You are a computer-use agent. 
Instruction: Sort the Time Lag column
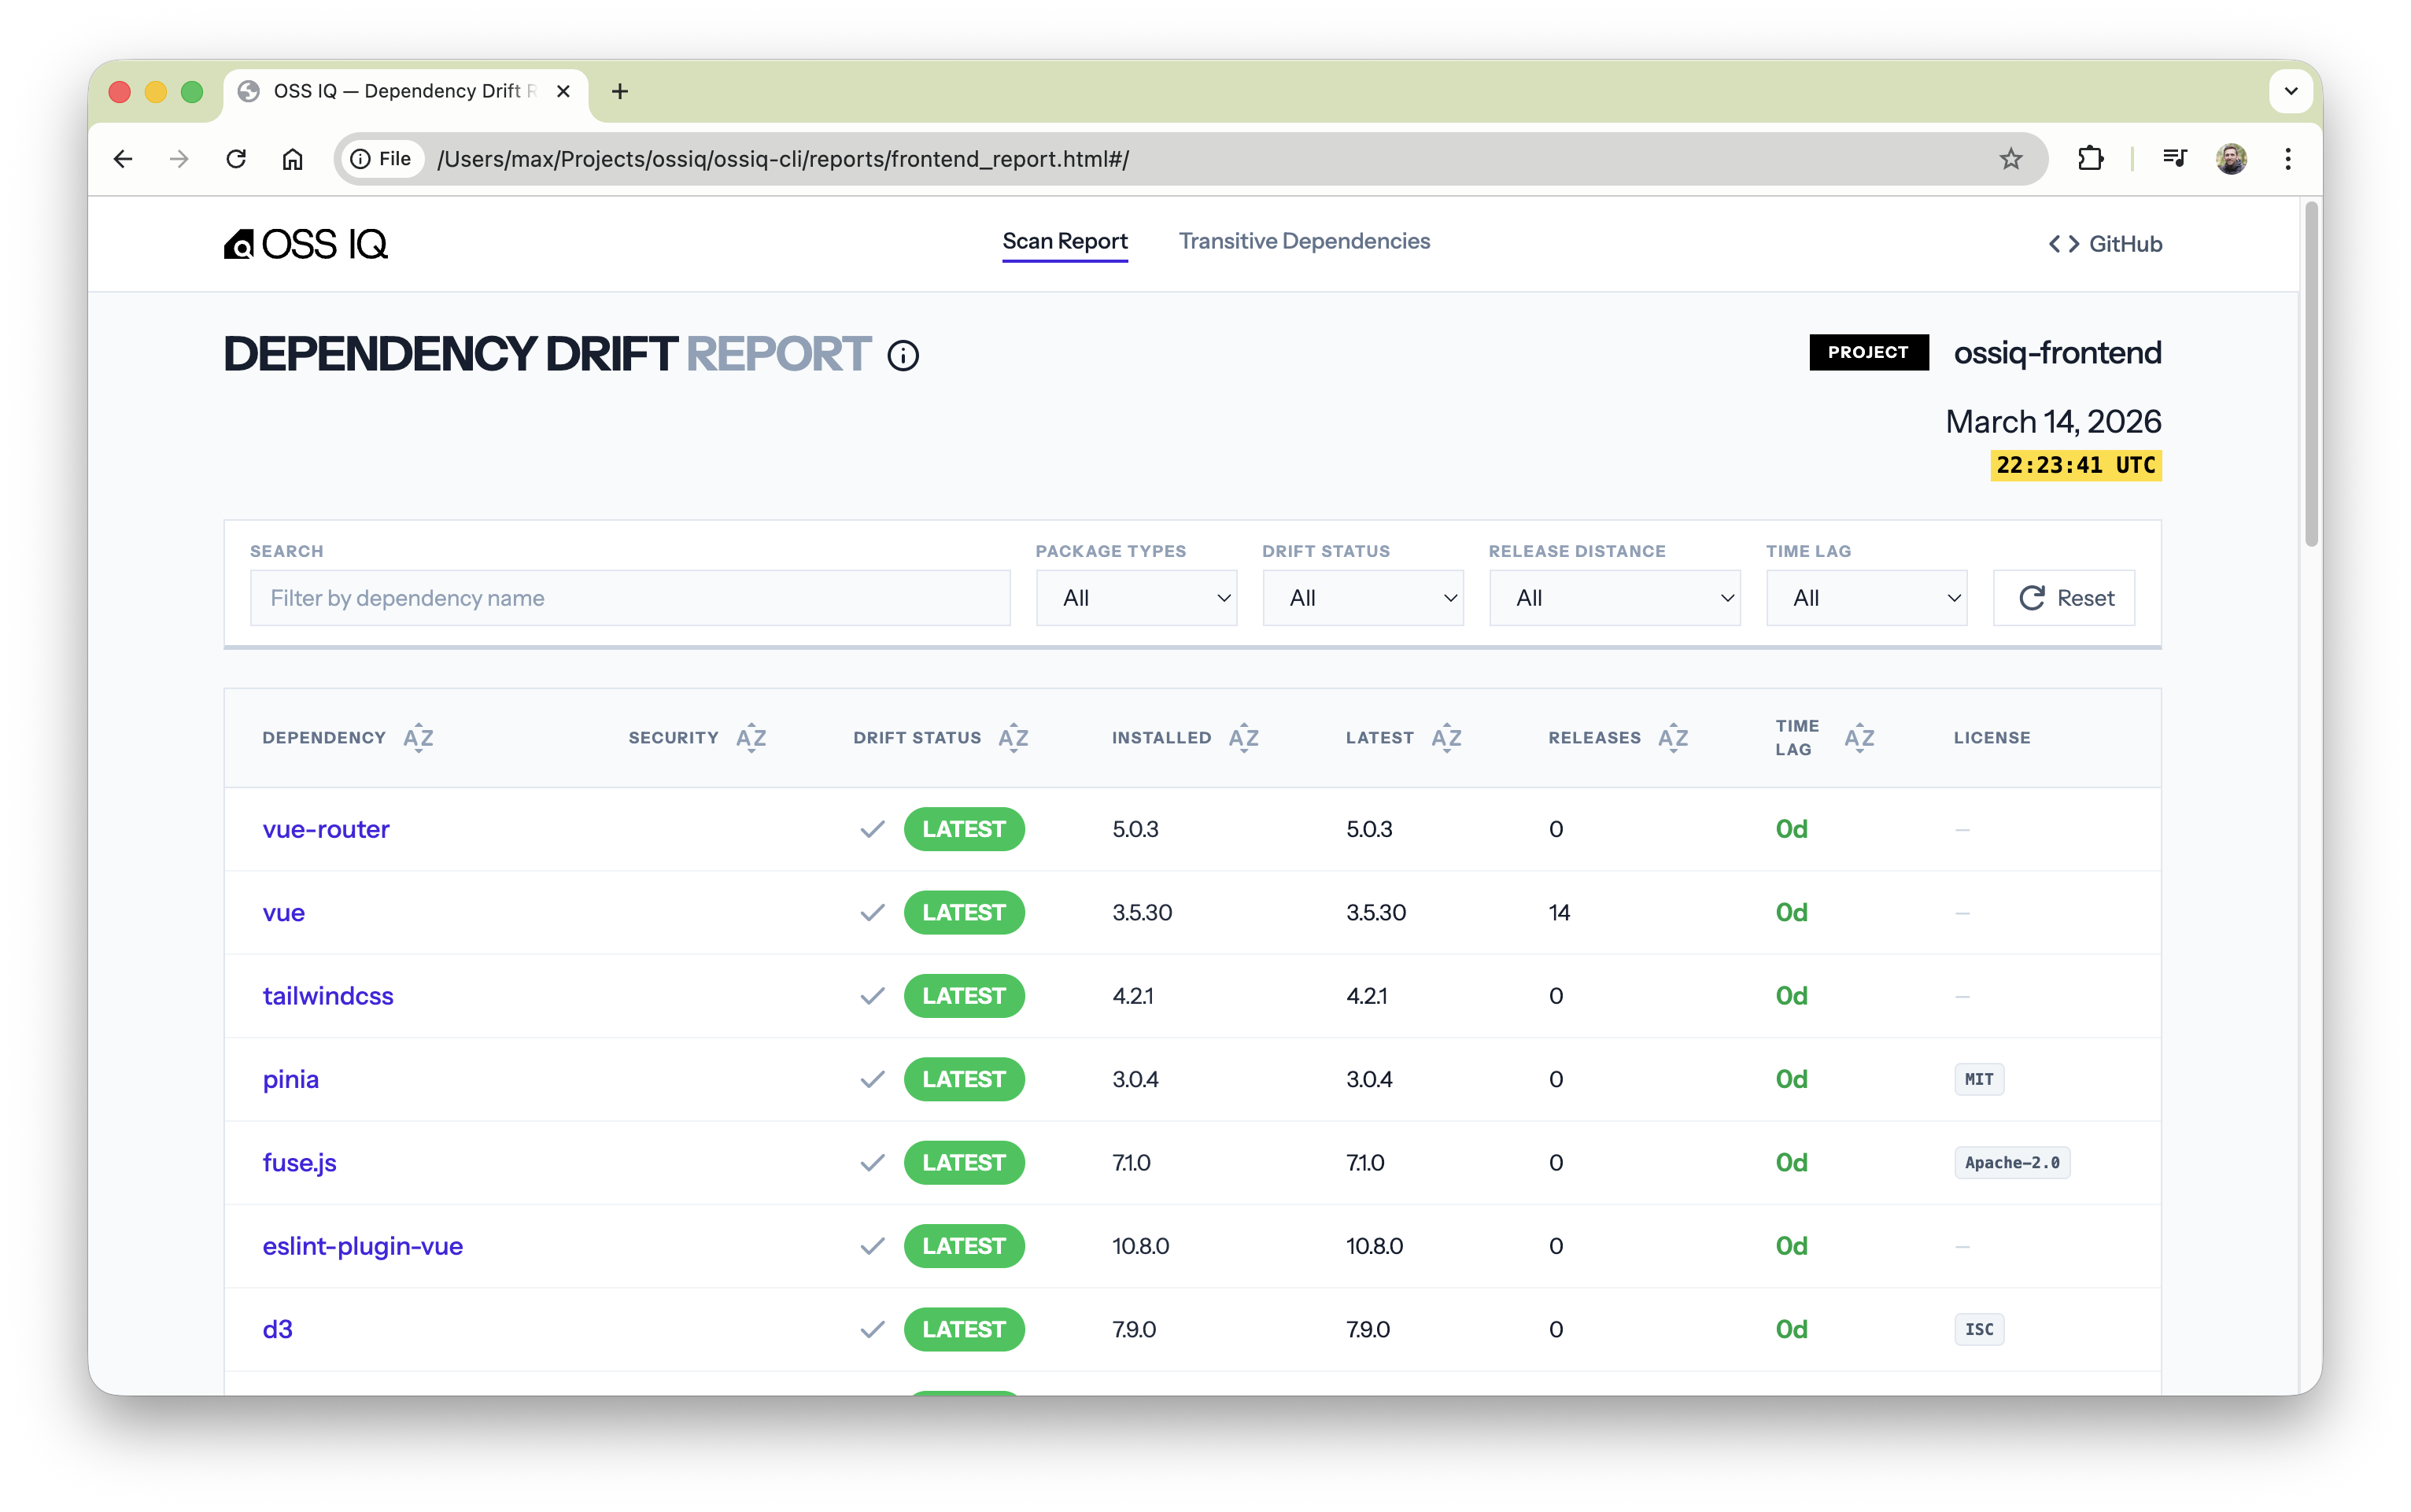point(1860,737)
